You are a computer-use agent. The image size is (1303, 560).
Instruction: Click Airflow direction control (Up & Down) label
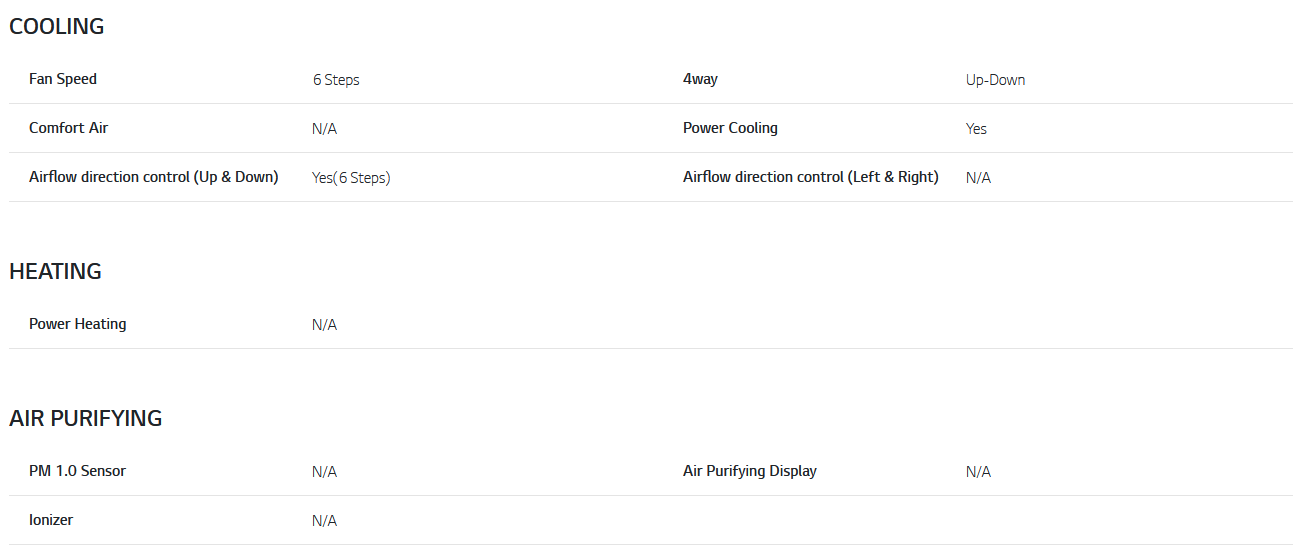pos(154,177)
